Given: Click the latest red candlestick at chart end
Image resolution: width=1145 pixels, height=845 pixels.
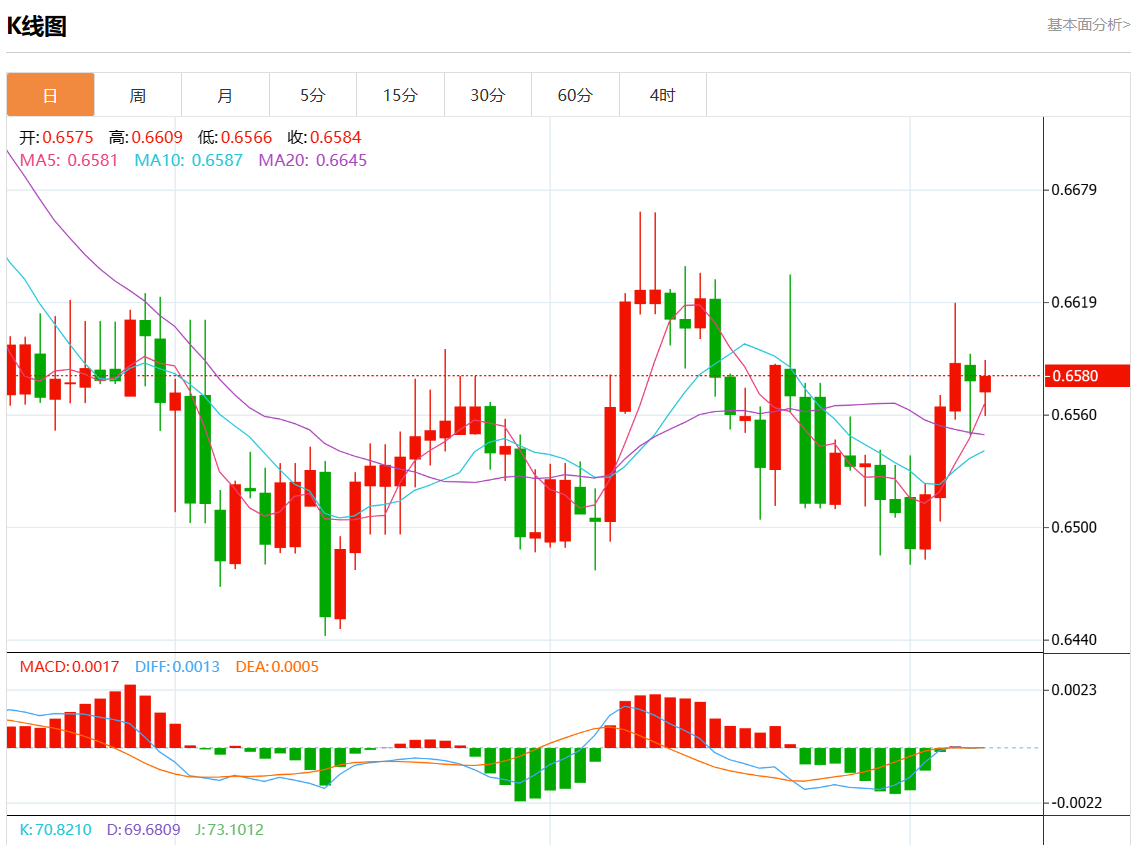Looking at the screenshot, I should 985,384.
